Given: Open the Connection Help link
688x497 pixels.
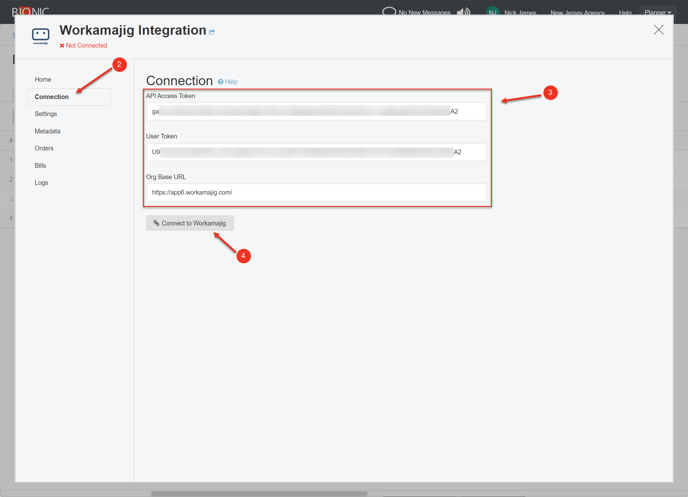Looking at the screenshot, I should click(228, 82).
